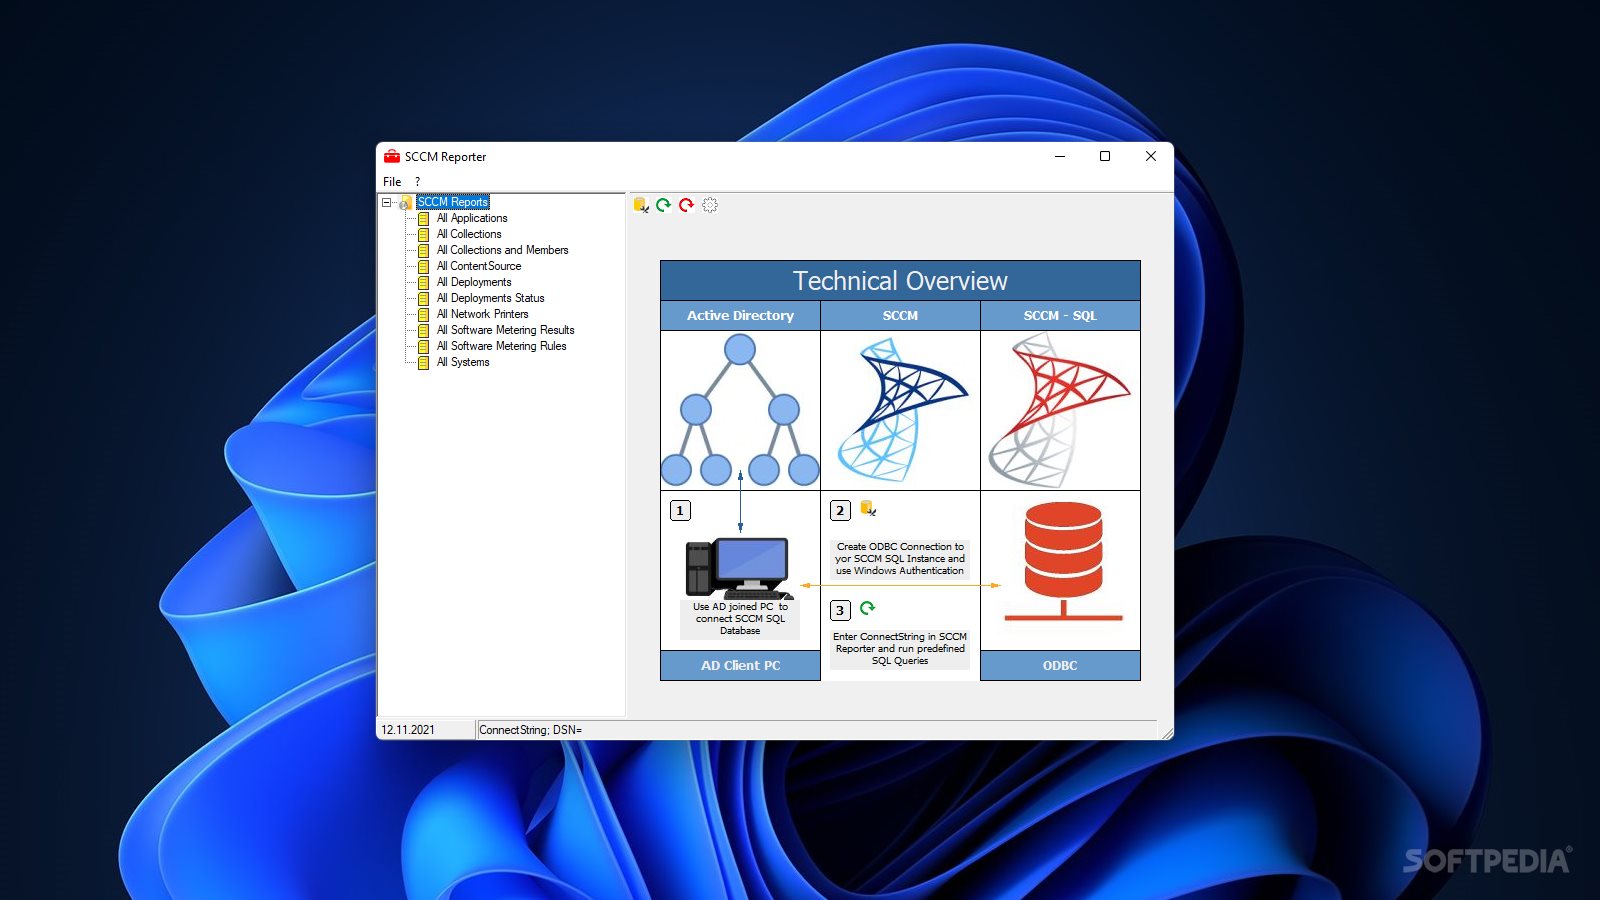This screenshot has width=1600, height=900.
Task: Open the File menu
Action: point(392,182)
